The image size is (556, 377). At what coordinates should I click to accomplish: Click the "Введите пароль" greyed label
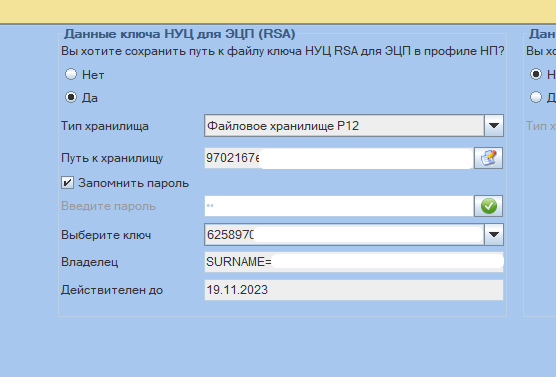click(x=108, y=206)
